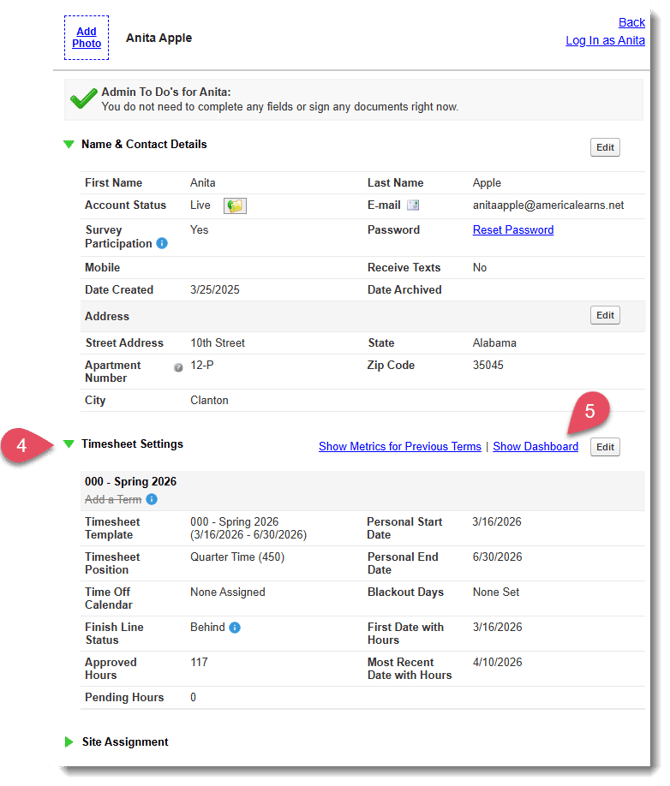Select Log In as Anita link
This screenshot has height=786, width=670.
pyautogui.click(x=605, y=41)
